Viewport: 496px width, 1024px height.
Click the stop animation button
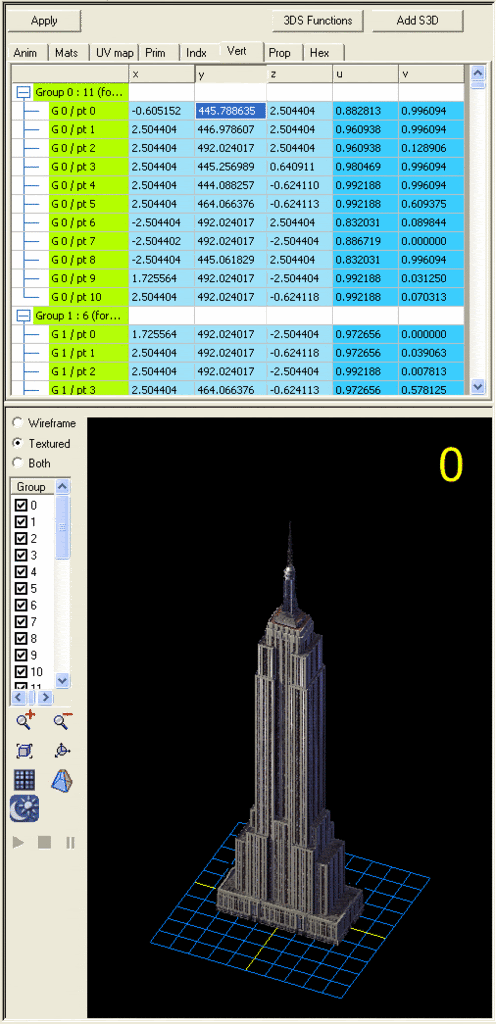(44, 842)
